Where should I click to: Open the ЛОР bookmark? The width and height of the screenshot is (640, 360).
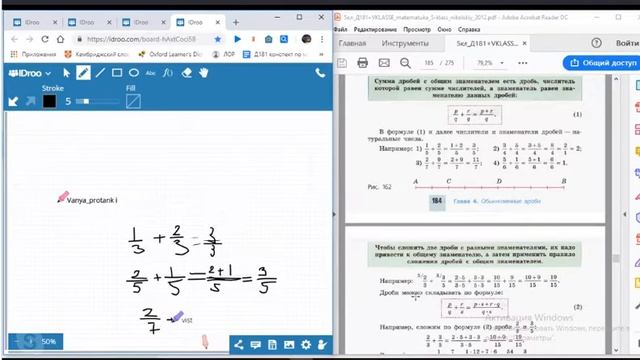tap(224, 54)
